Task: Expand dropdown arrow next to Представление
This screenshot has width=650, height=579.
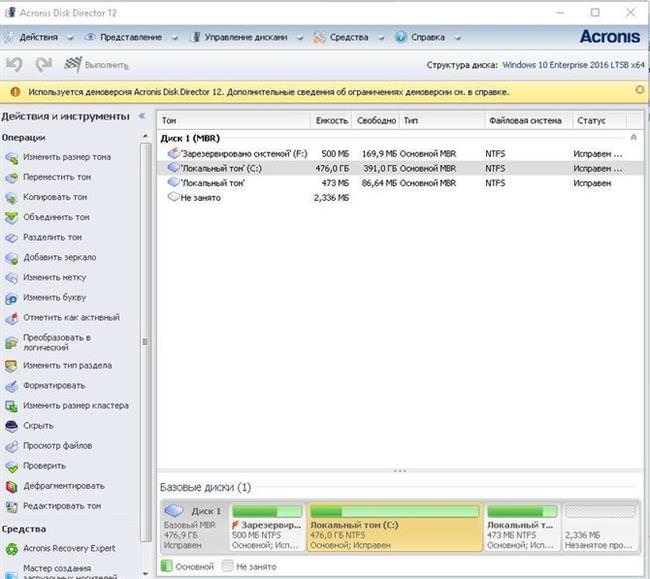Action: point(175,38)
